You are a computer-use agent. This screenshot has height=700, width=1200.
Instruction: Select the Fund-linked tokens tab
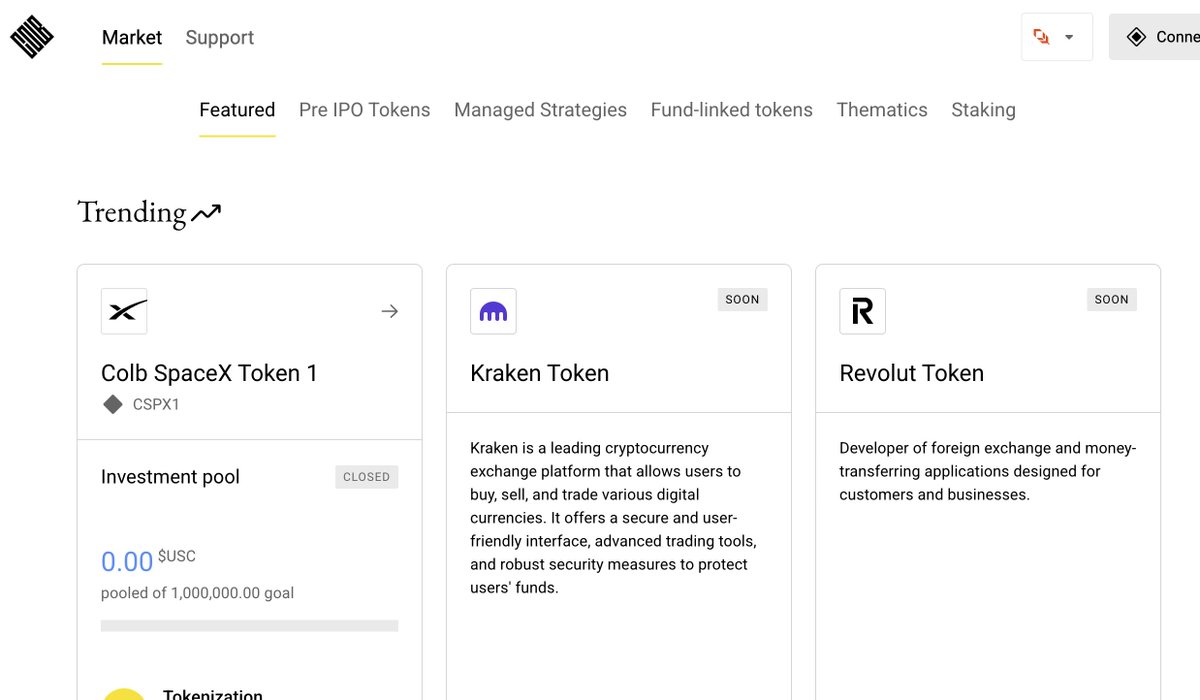point(731,110)
